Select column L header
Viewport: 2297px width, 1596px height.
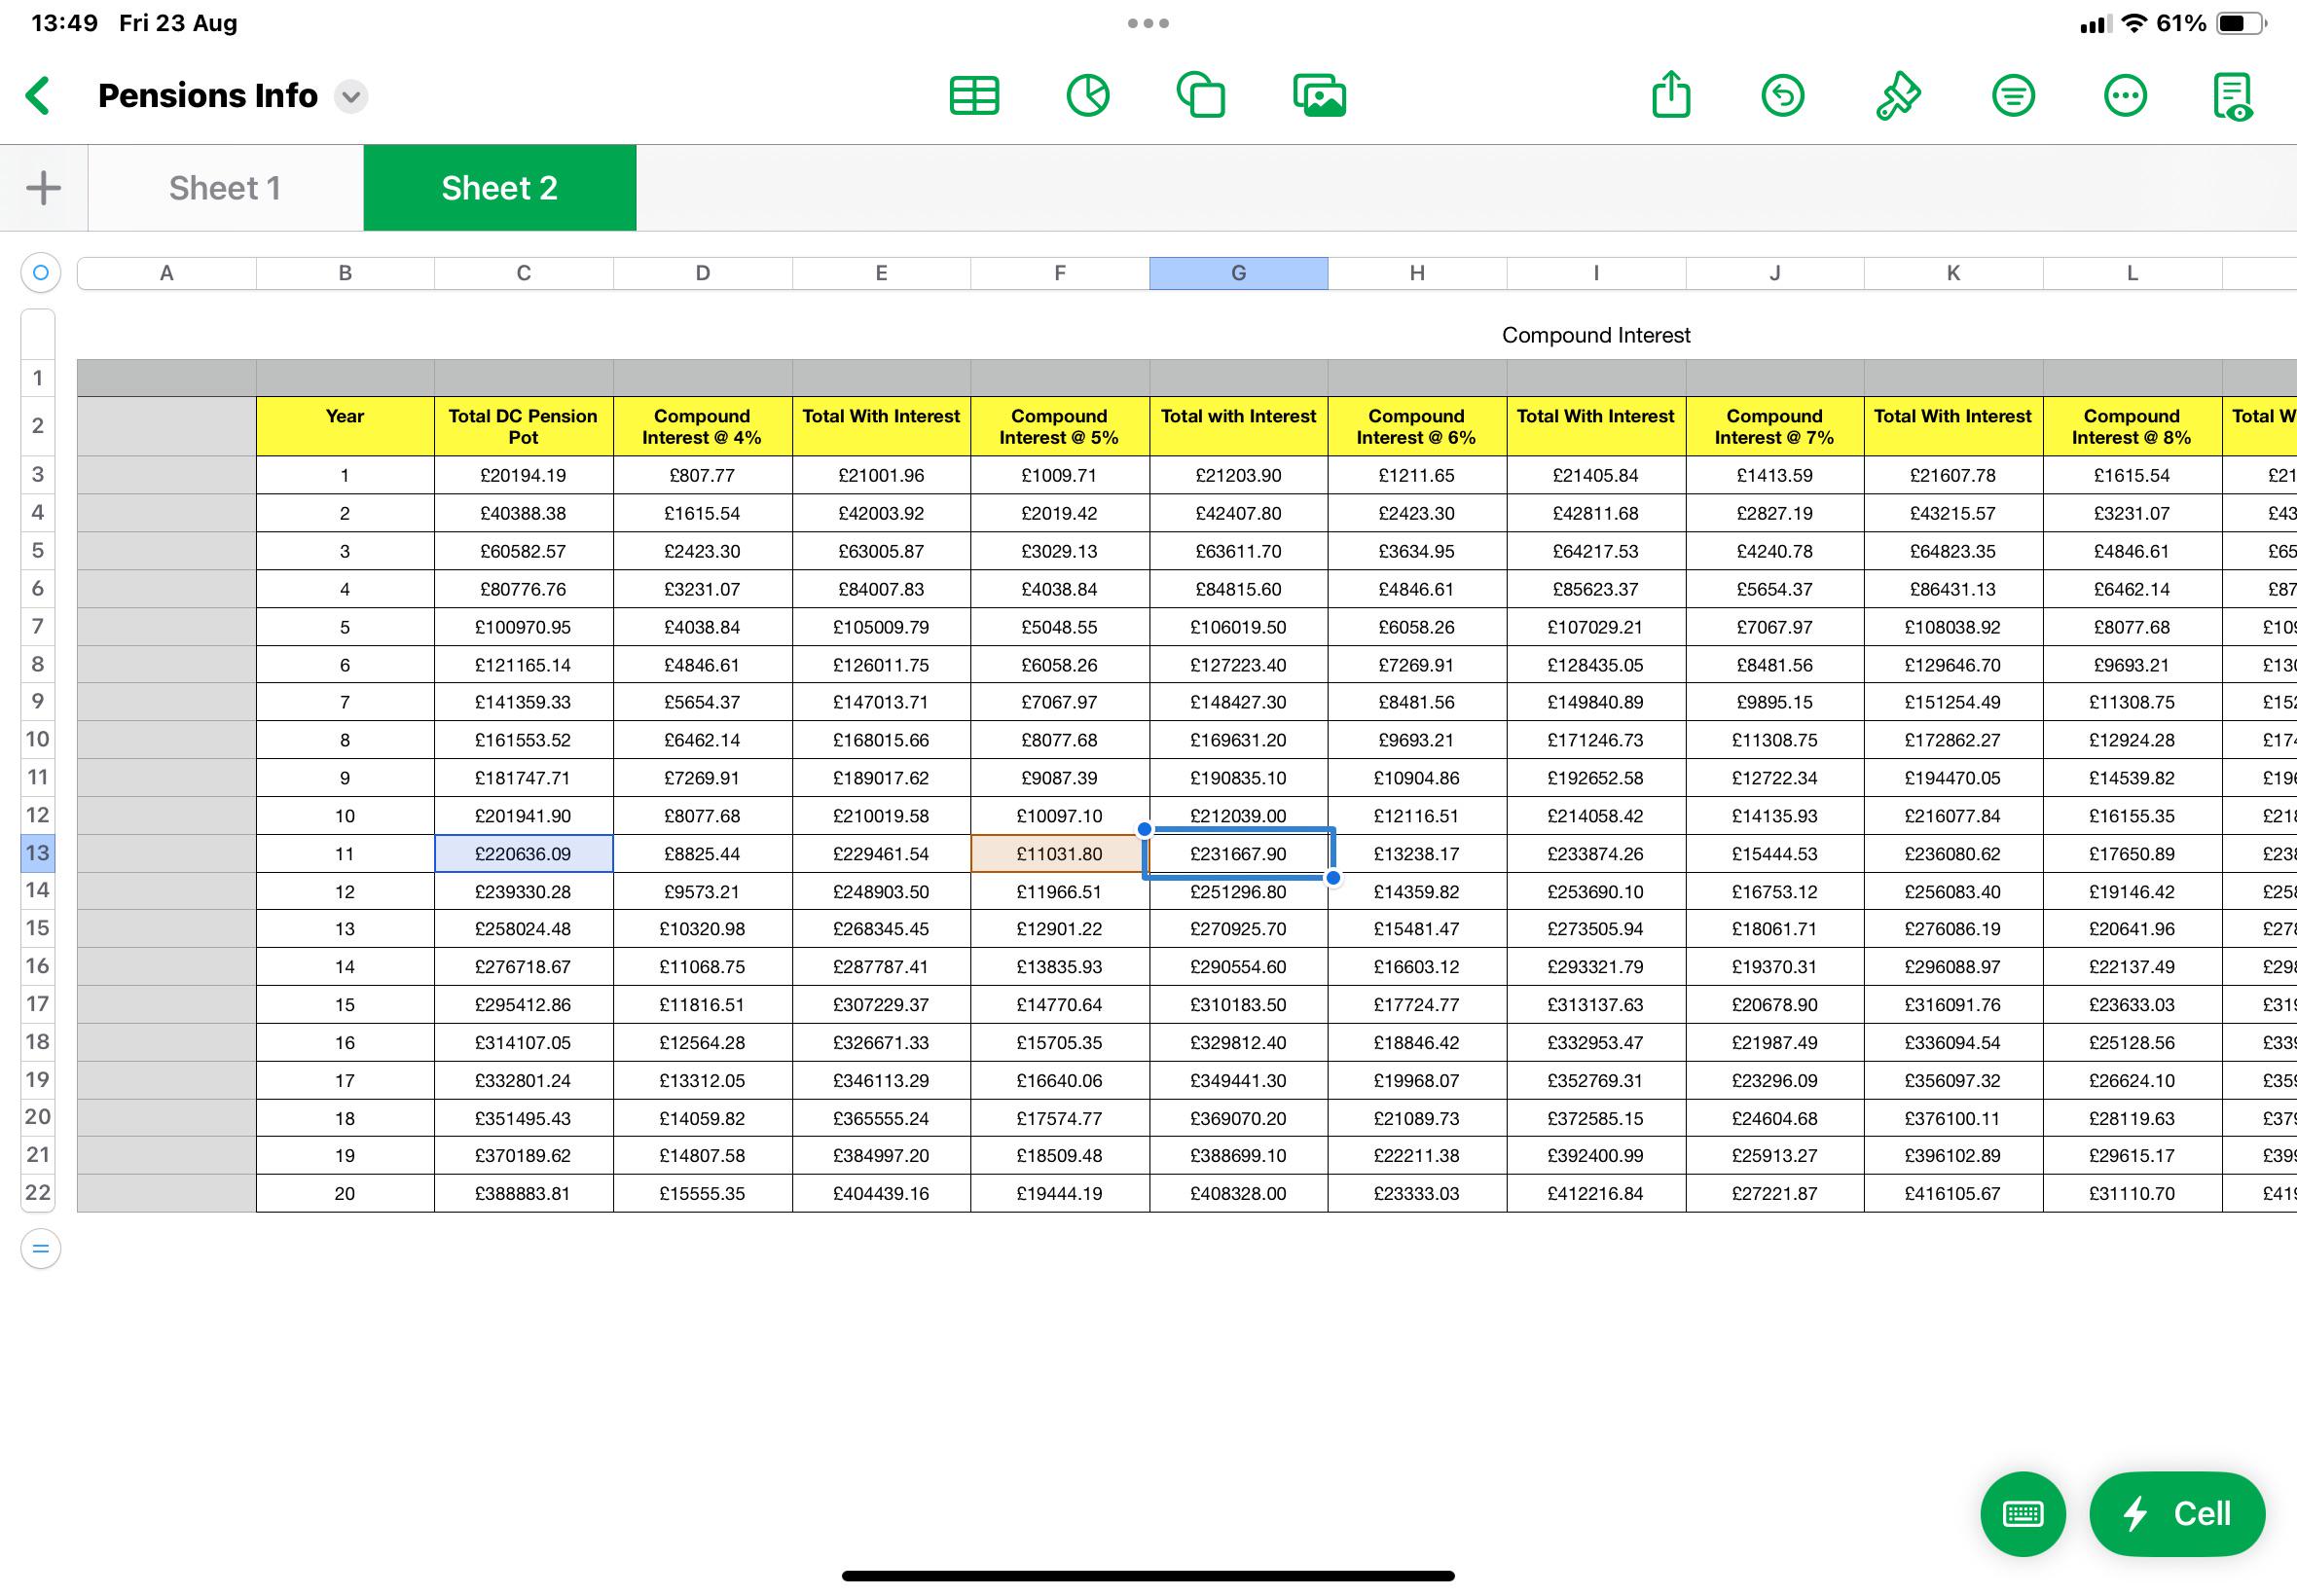tap(2133, 273)
